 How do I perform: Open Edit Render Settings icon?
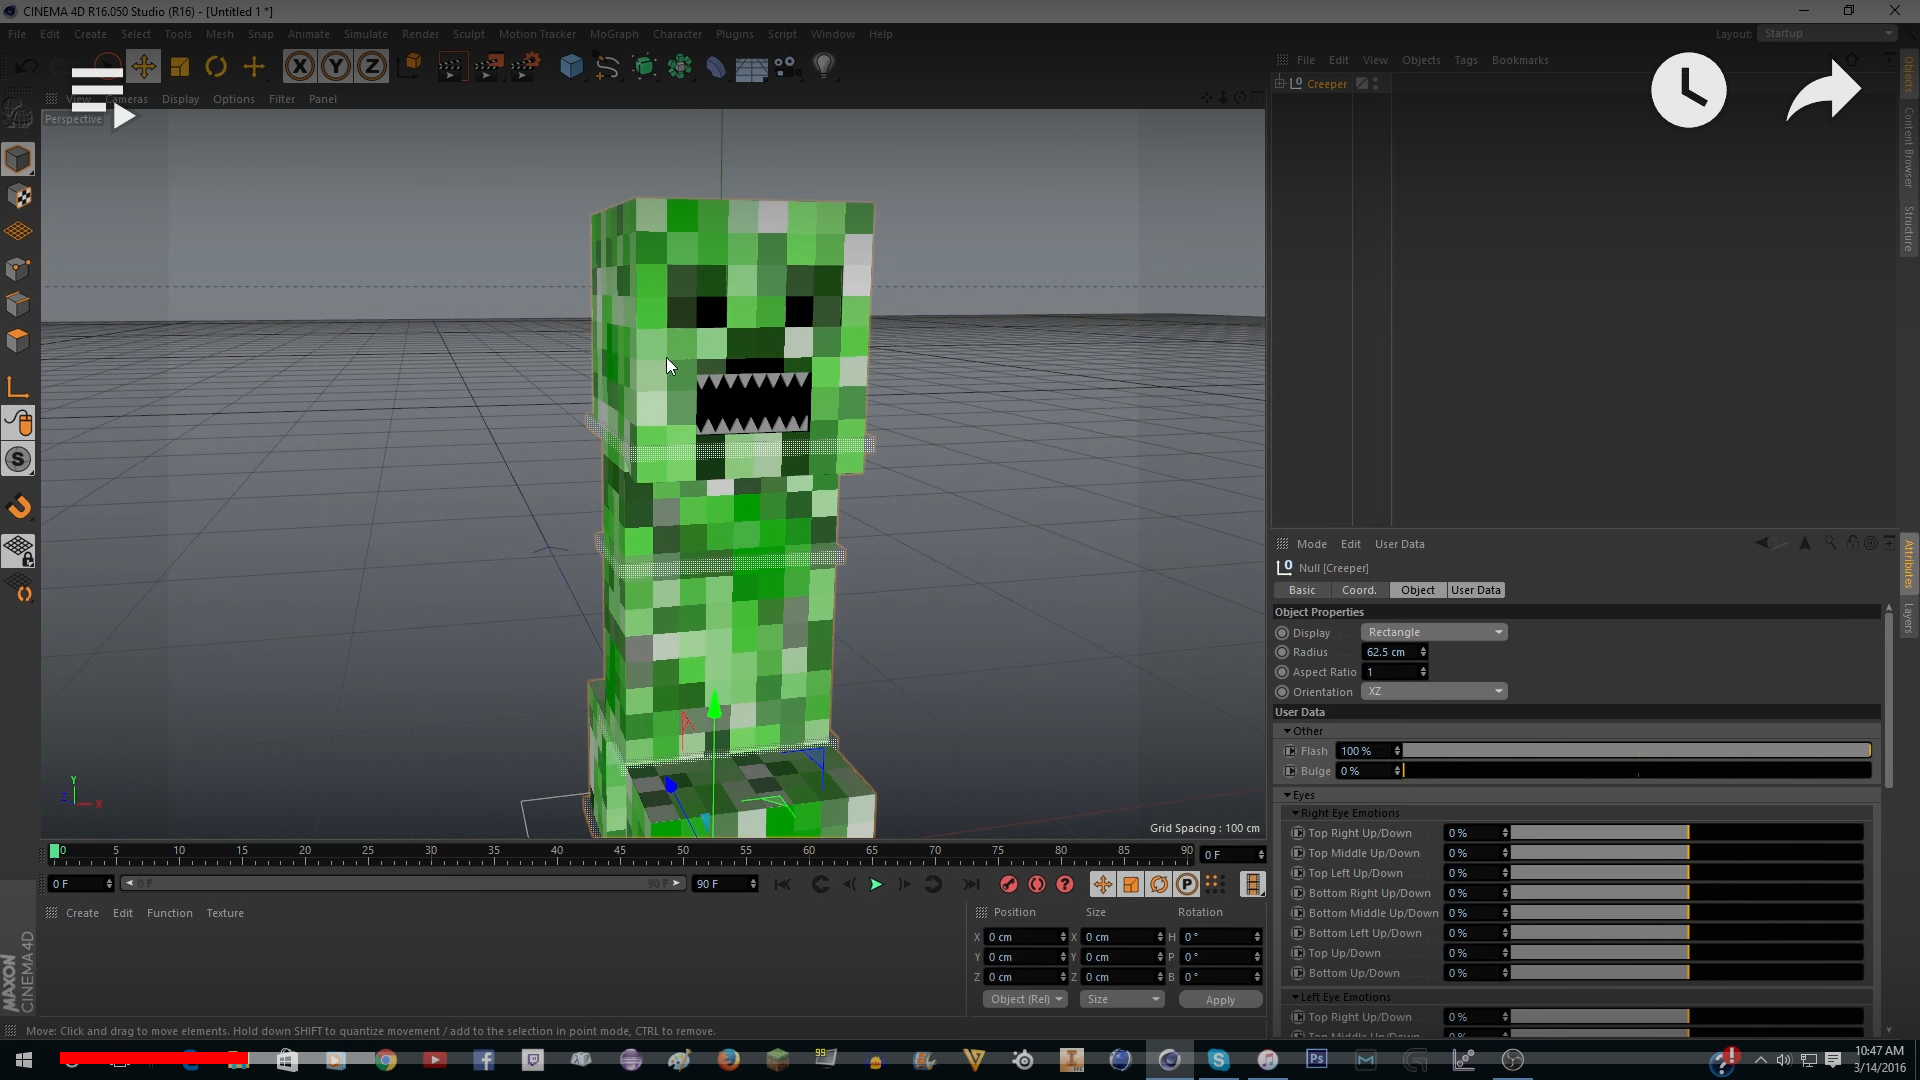click(x=525, y=67)
